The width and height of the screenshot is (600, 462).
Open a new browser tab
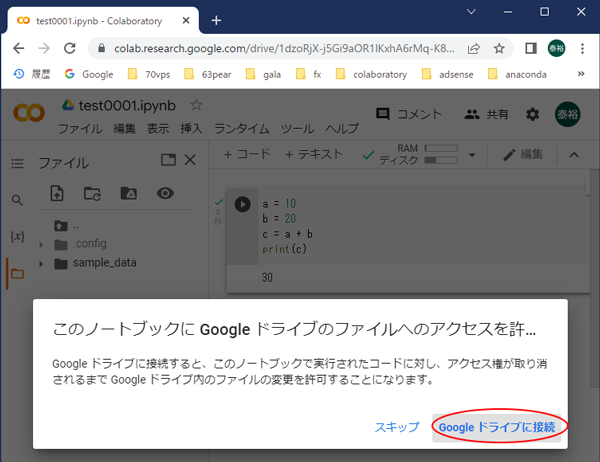pyautogui.click(x=216, y=20)
